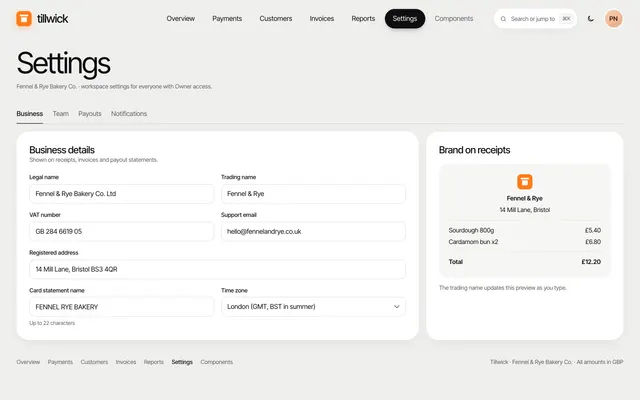The width and height of the screenshot is (640, 400).
Task: Open Components in top navigation
Action: click(x=453, y=19)
